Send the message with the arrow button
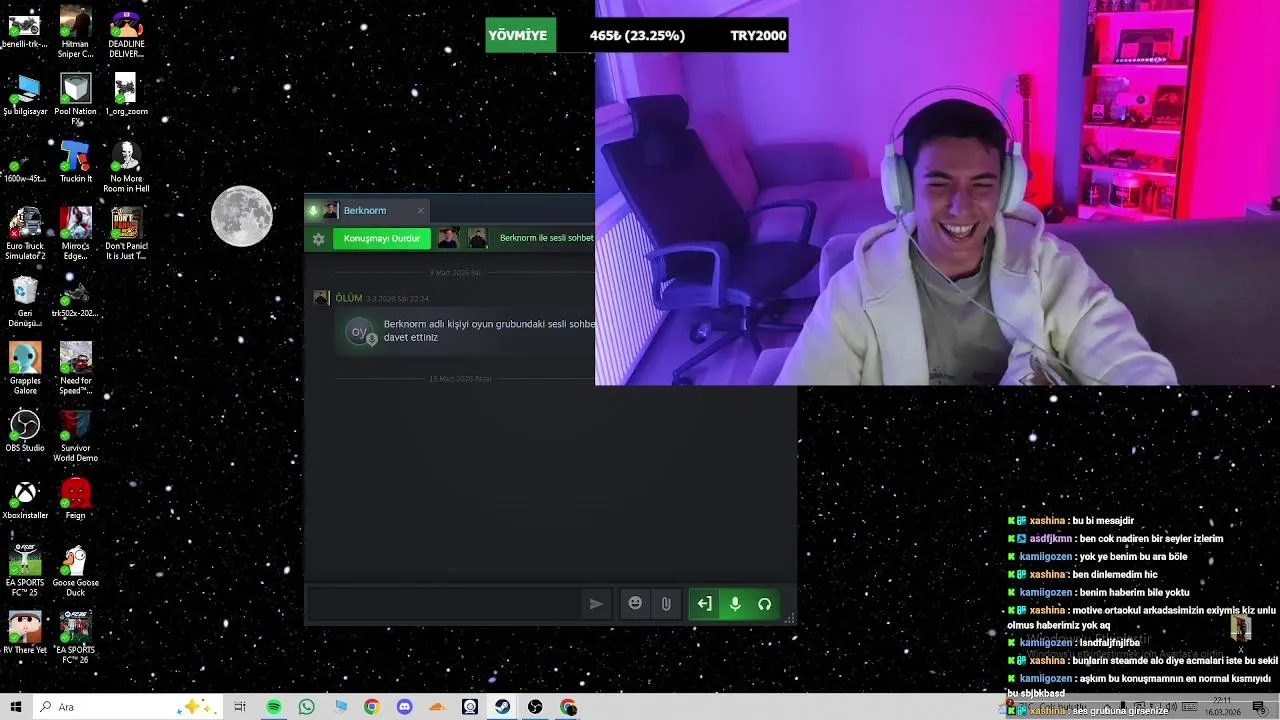Image resolution: width=1280 pixels, height=720 pixels. click(596, 604)
